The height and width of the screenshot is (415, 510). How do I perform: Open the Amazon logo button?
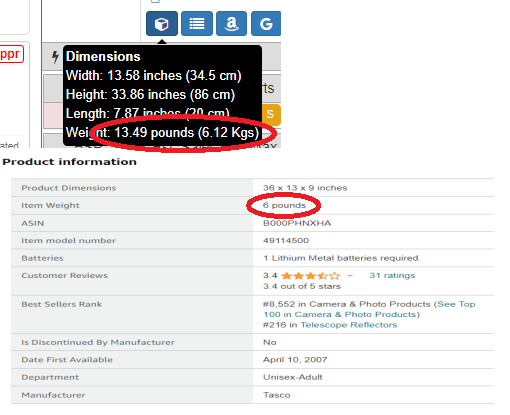[x=231, y=23]
